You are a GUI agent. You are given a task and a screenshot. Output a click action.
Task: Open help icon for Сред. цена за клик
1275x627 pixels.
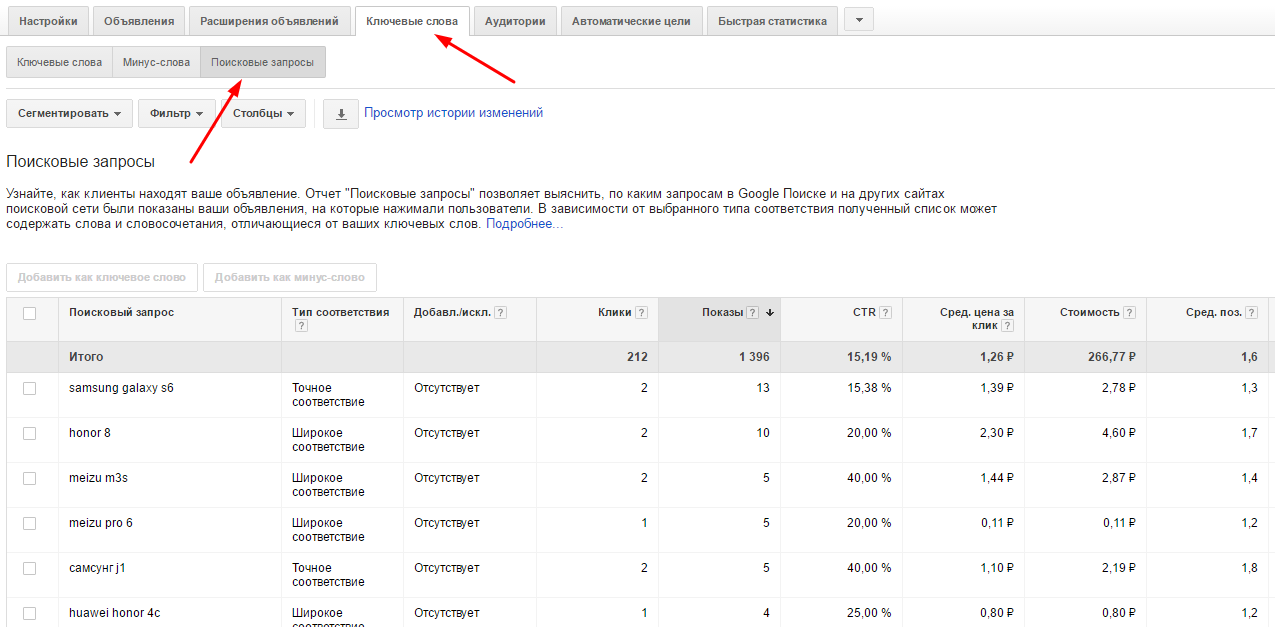pos(1007,326)
